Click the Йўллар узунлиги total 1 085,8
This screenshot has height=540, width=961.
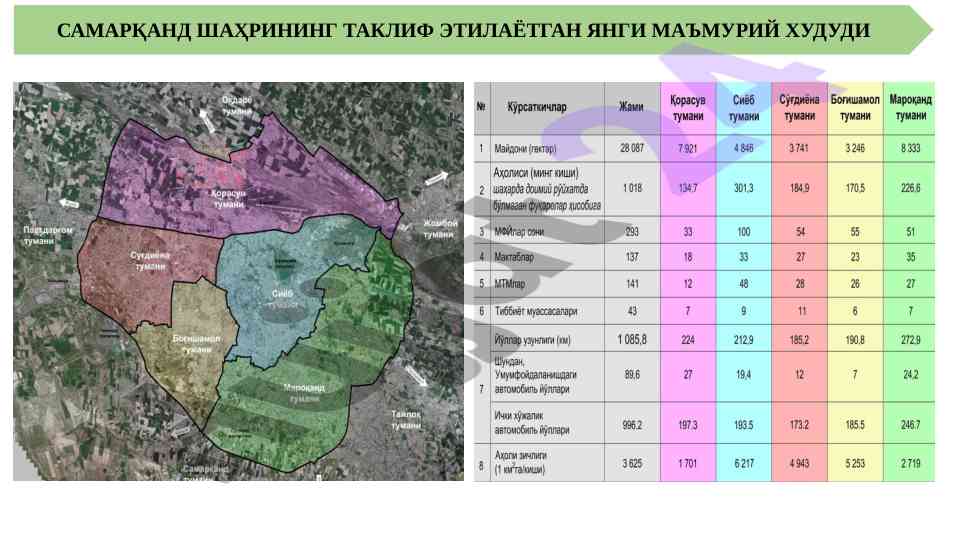(631, 339)
